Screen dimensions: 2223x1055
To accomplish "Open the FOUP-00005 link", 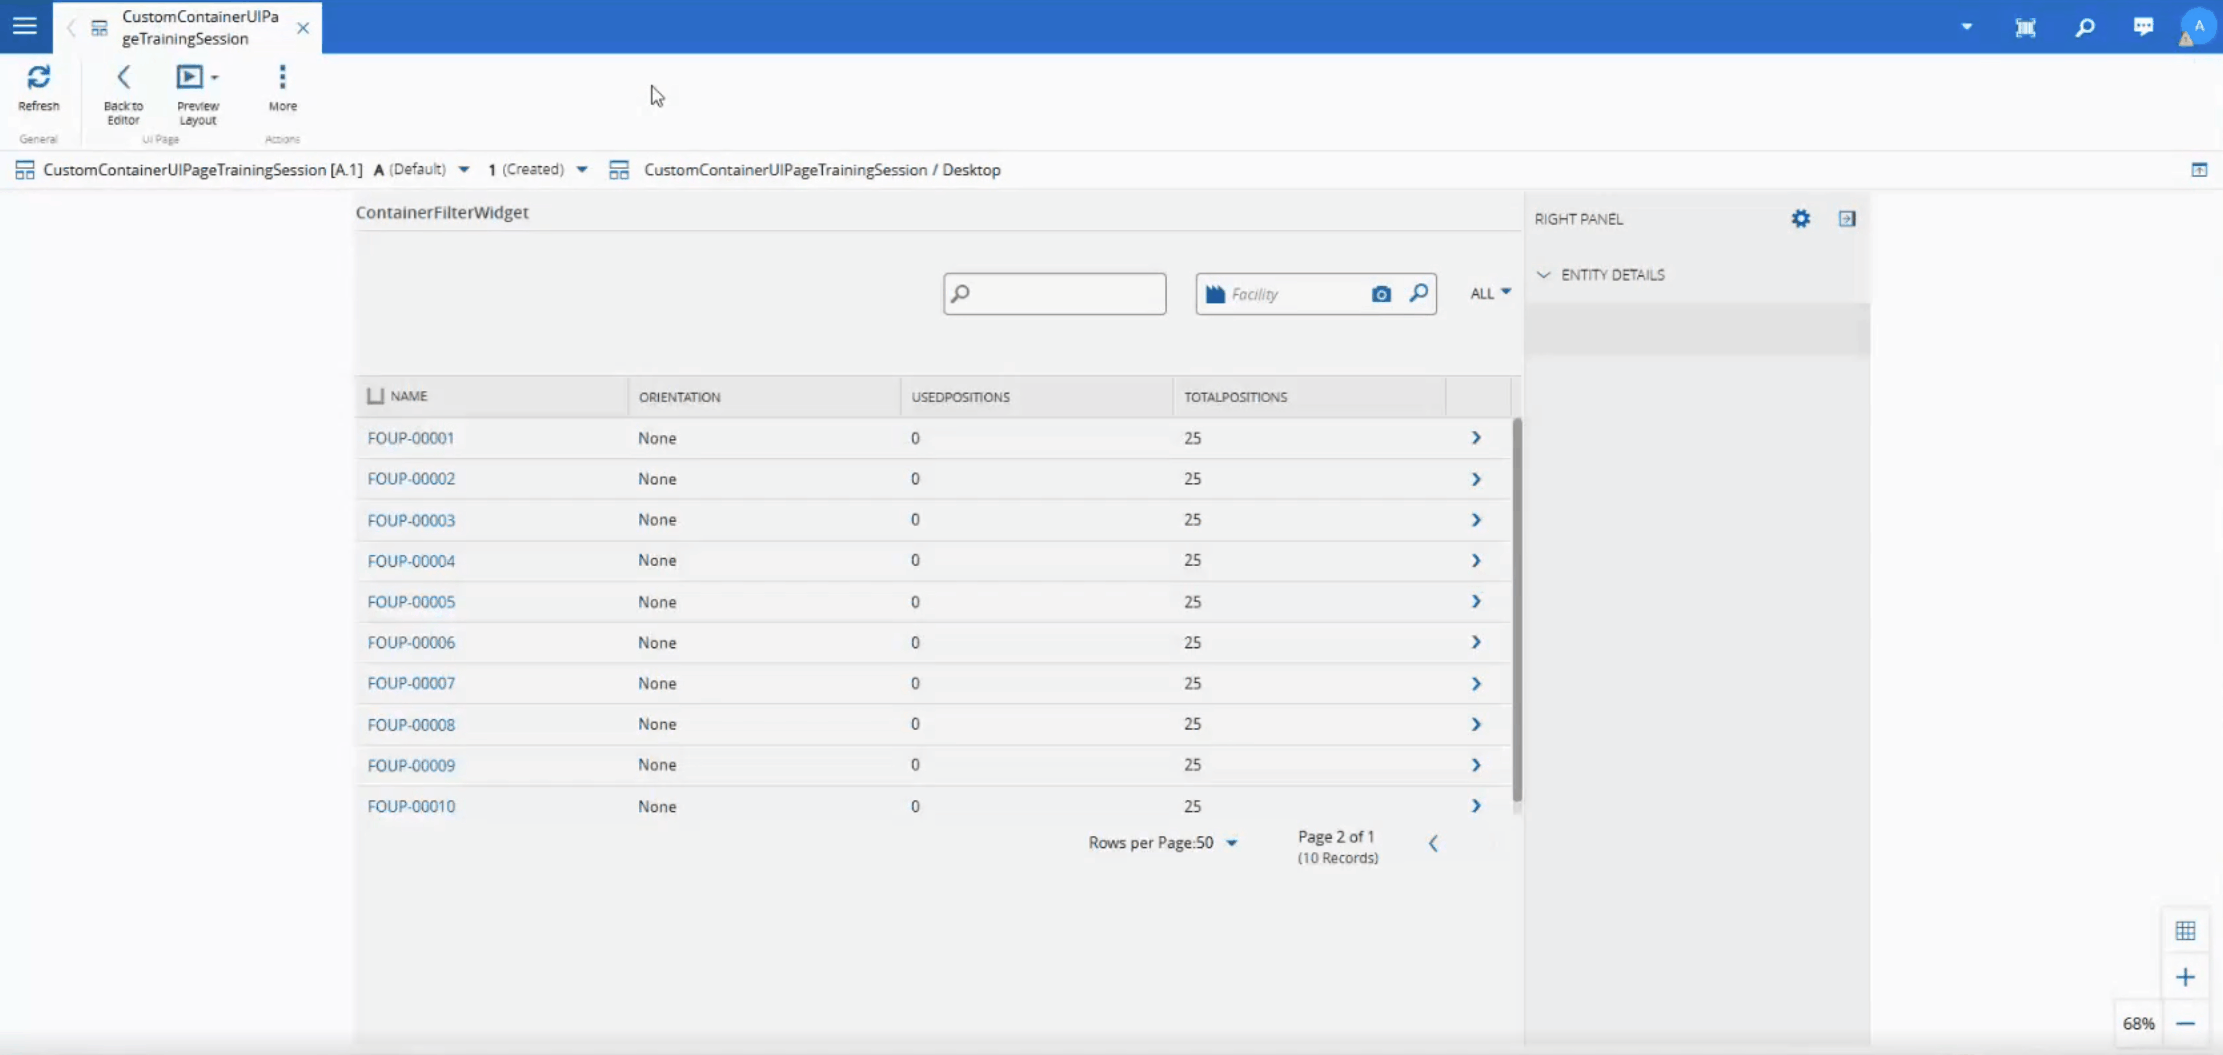I will click(x=411, y=602).
